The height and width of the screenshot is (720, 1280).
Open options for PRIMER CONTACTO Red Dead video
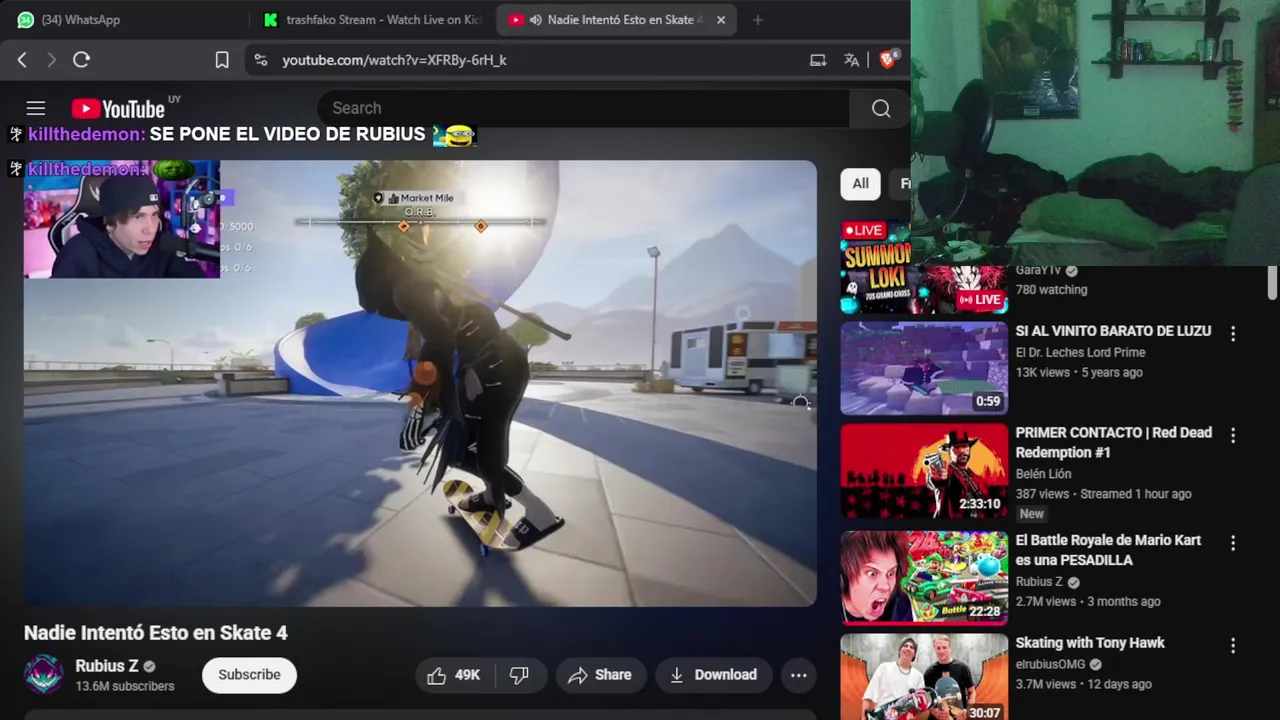(1233, 435)
